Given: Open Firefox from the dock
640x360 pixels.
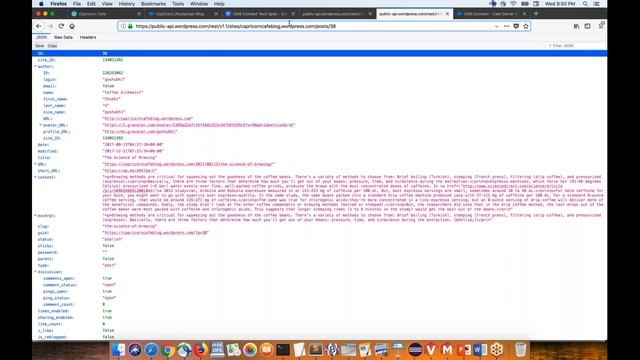Looking at the screenshot, I should point(200,350).
